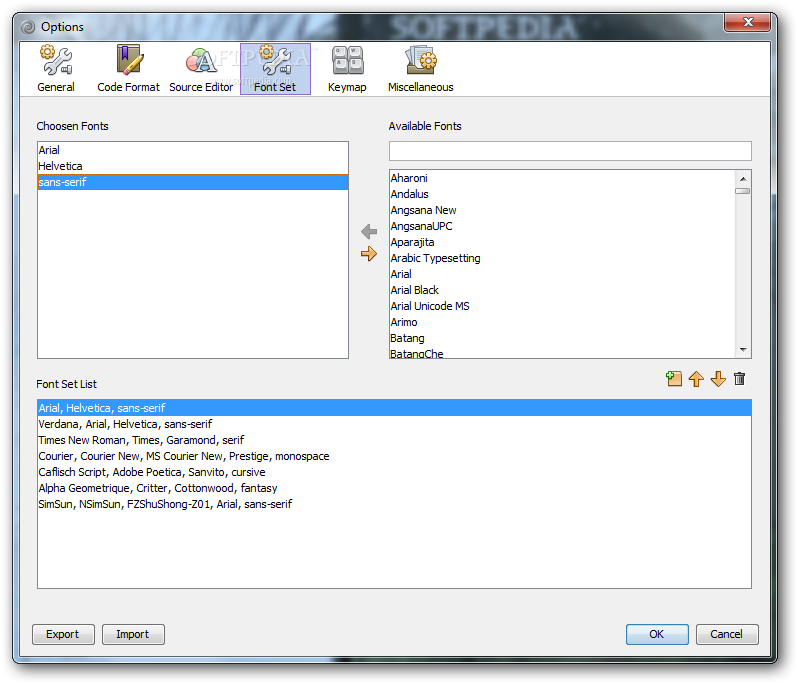Click the orange right arrow to remove font
Viewport: 798px width, 684px height.
pos(369,253)
